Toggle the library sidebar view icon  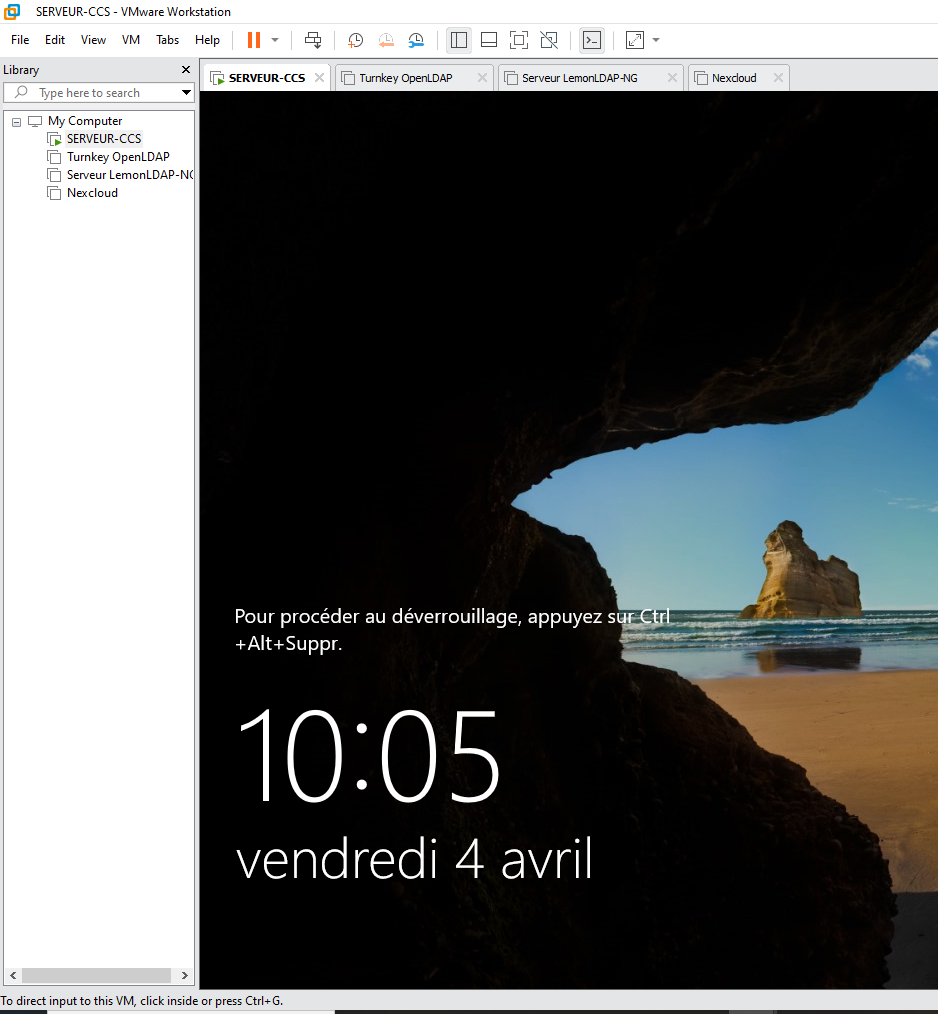pos(459,40)
